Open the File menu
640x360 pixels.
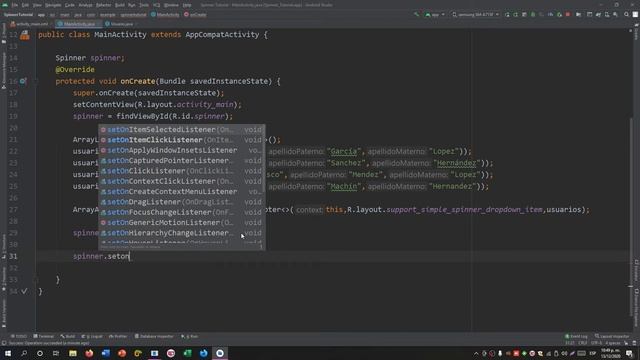[15, 5]
